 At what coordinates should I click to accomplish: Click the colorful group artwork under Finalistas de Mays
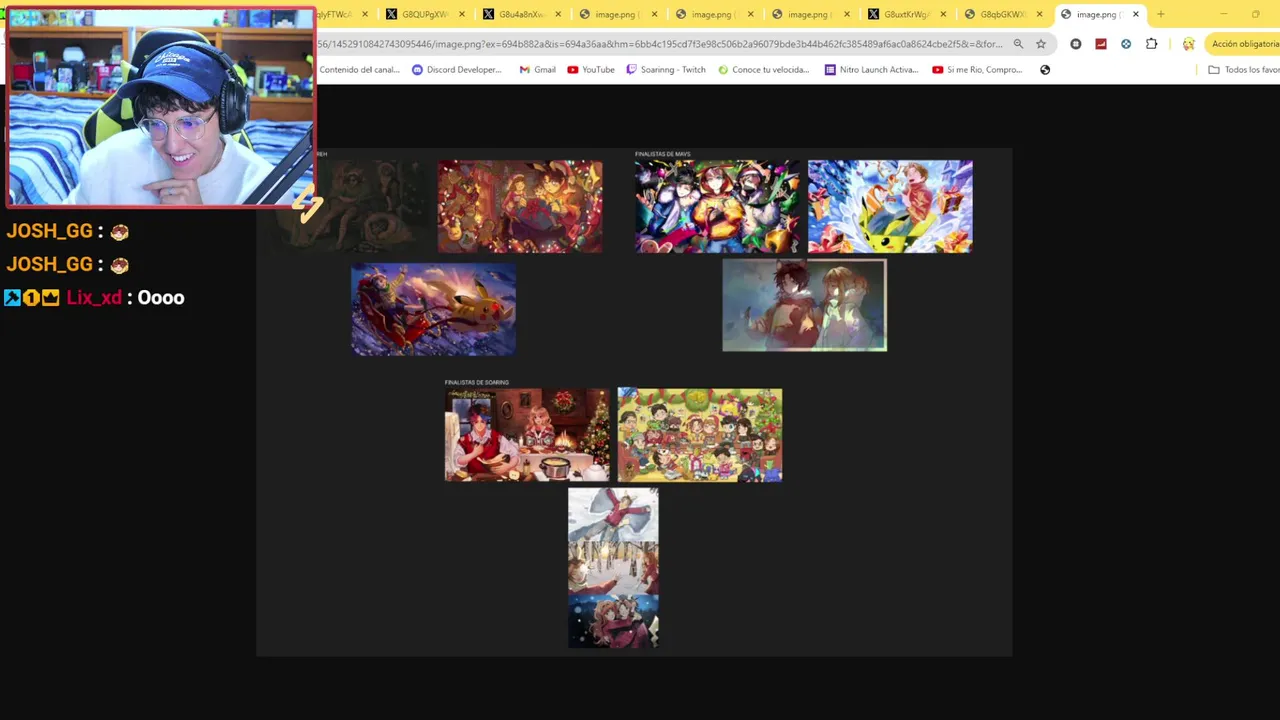click(717, 206)
